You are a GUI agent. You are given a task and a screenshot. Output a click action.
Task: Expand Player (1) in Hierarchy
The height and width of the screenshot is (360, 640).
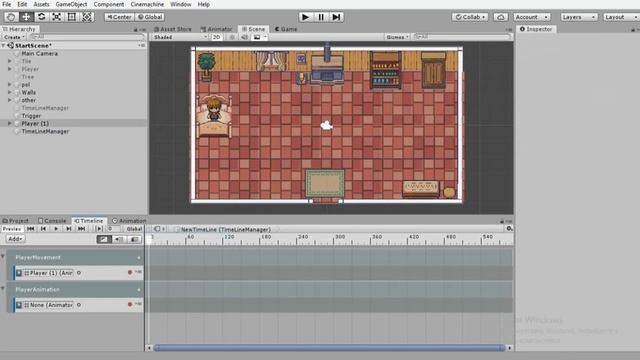click(x=10, y=123)
